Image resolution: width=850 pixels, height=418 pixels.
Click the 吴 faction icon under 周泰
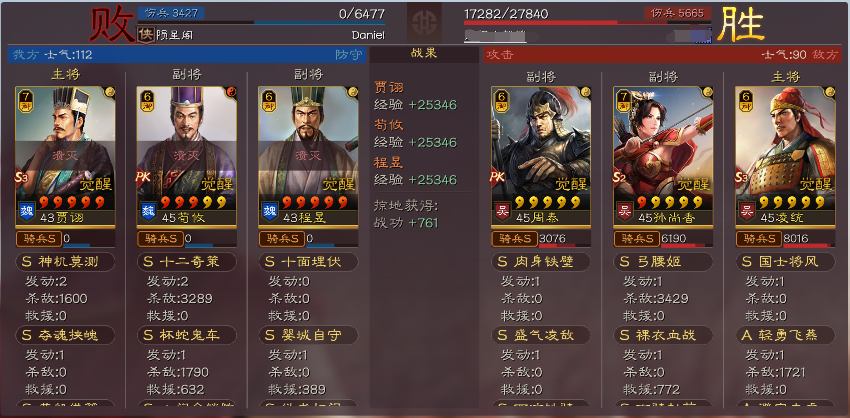coord(502,210)
